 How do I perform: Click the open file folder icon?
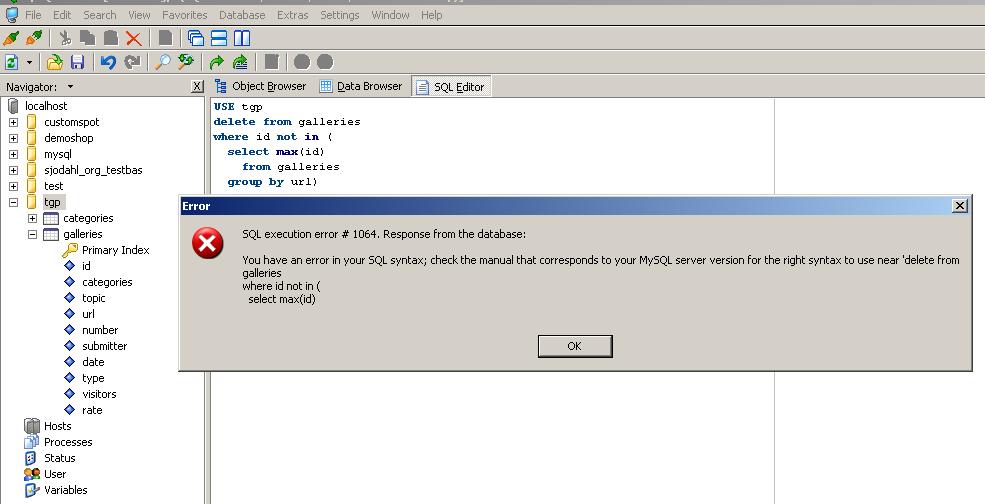click(x=55, y=62)
